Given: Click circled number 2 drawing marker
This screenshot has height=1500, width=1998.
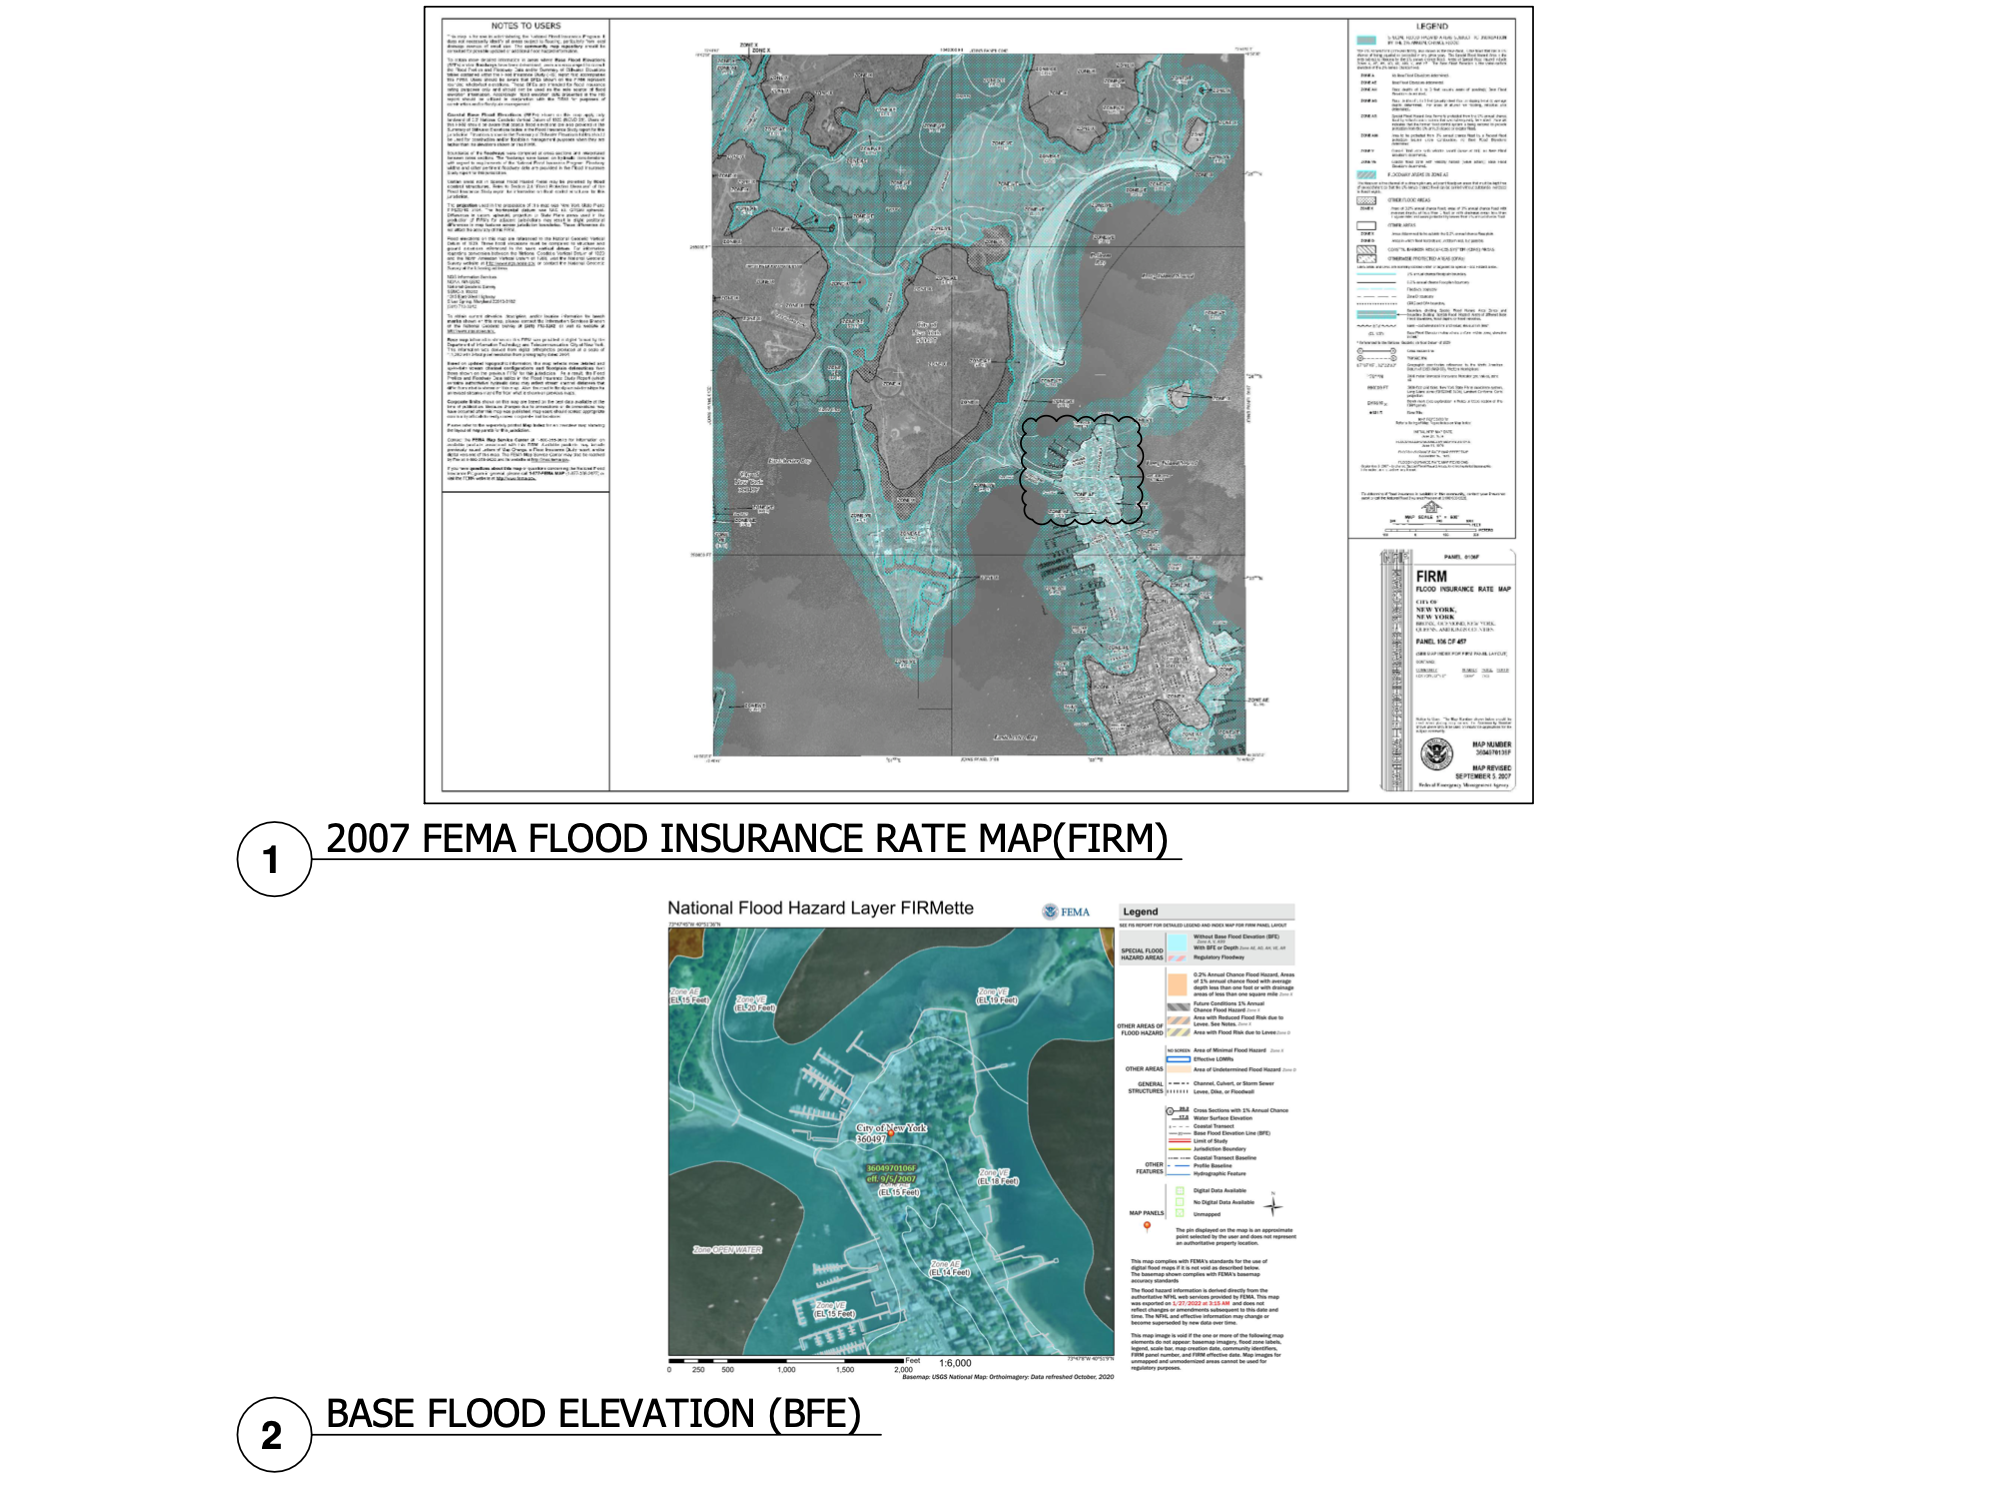Looking at the screenshot, I should pos(273,1435).
